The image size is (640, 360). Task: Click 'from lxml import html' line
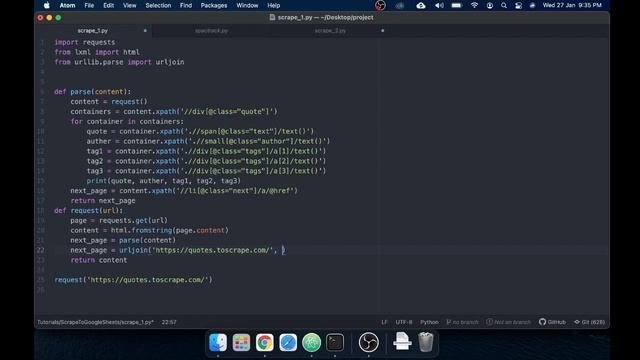(x=97, y=52)
